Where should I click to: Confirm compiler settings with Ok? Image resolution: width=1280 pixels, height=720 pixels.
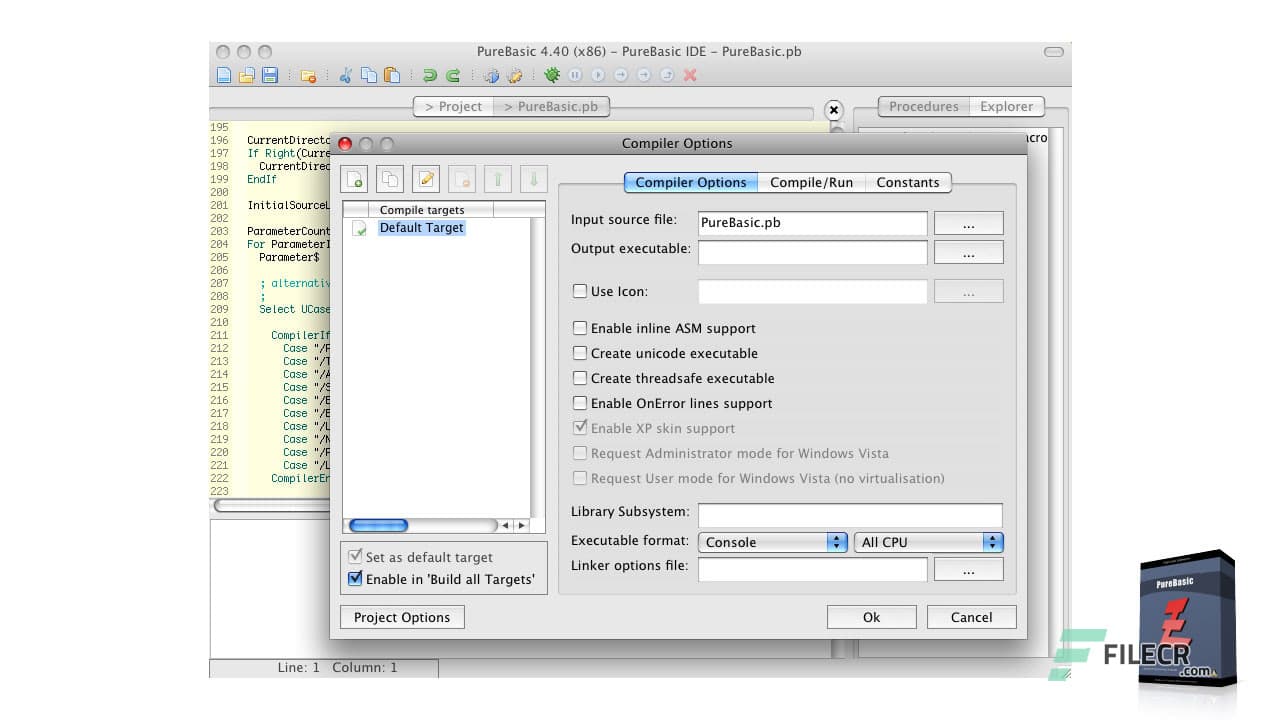[870, 616]
